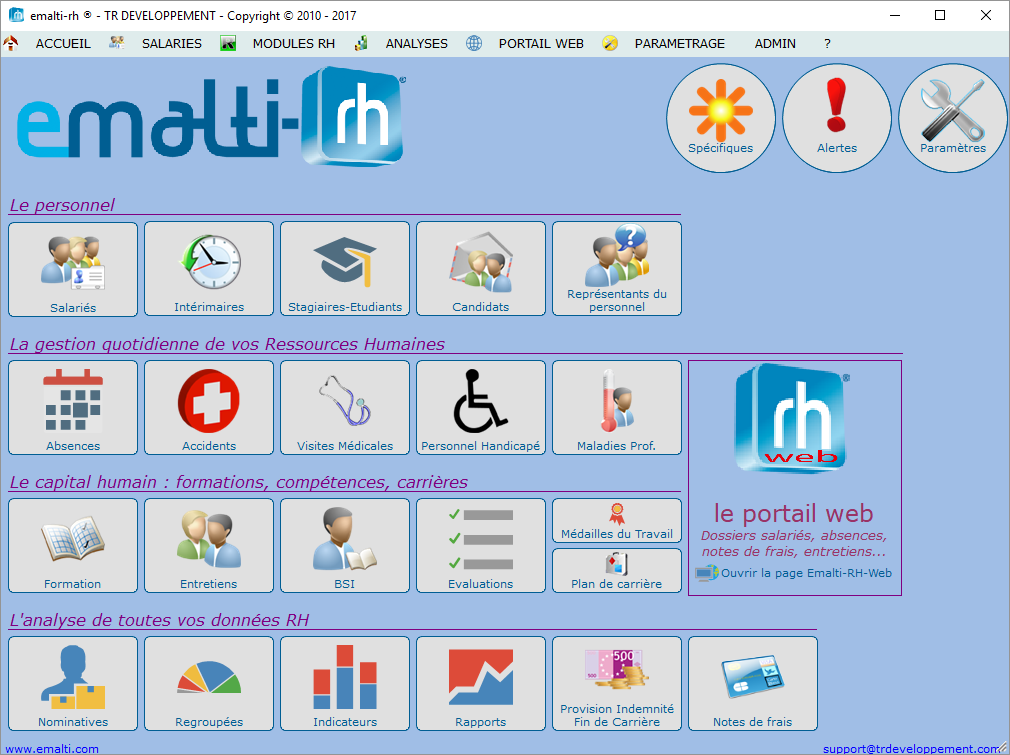Open the Formation tile
The height and width of the screenshot is (755, 1010).
tap(73, 545)
